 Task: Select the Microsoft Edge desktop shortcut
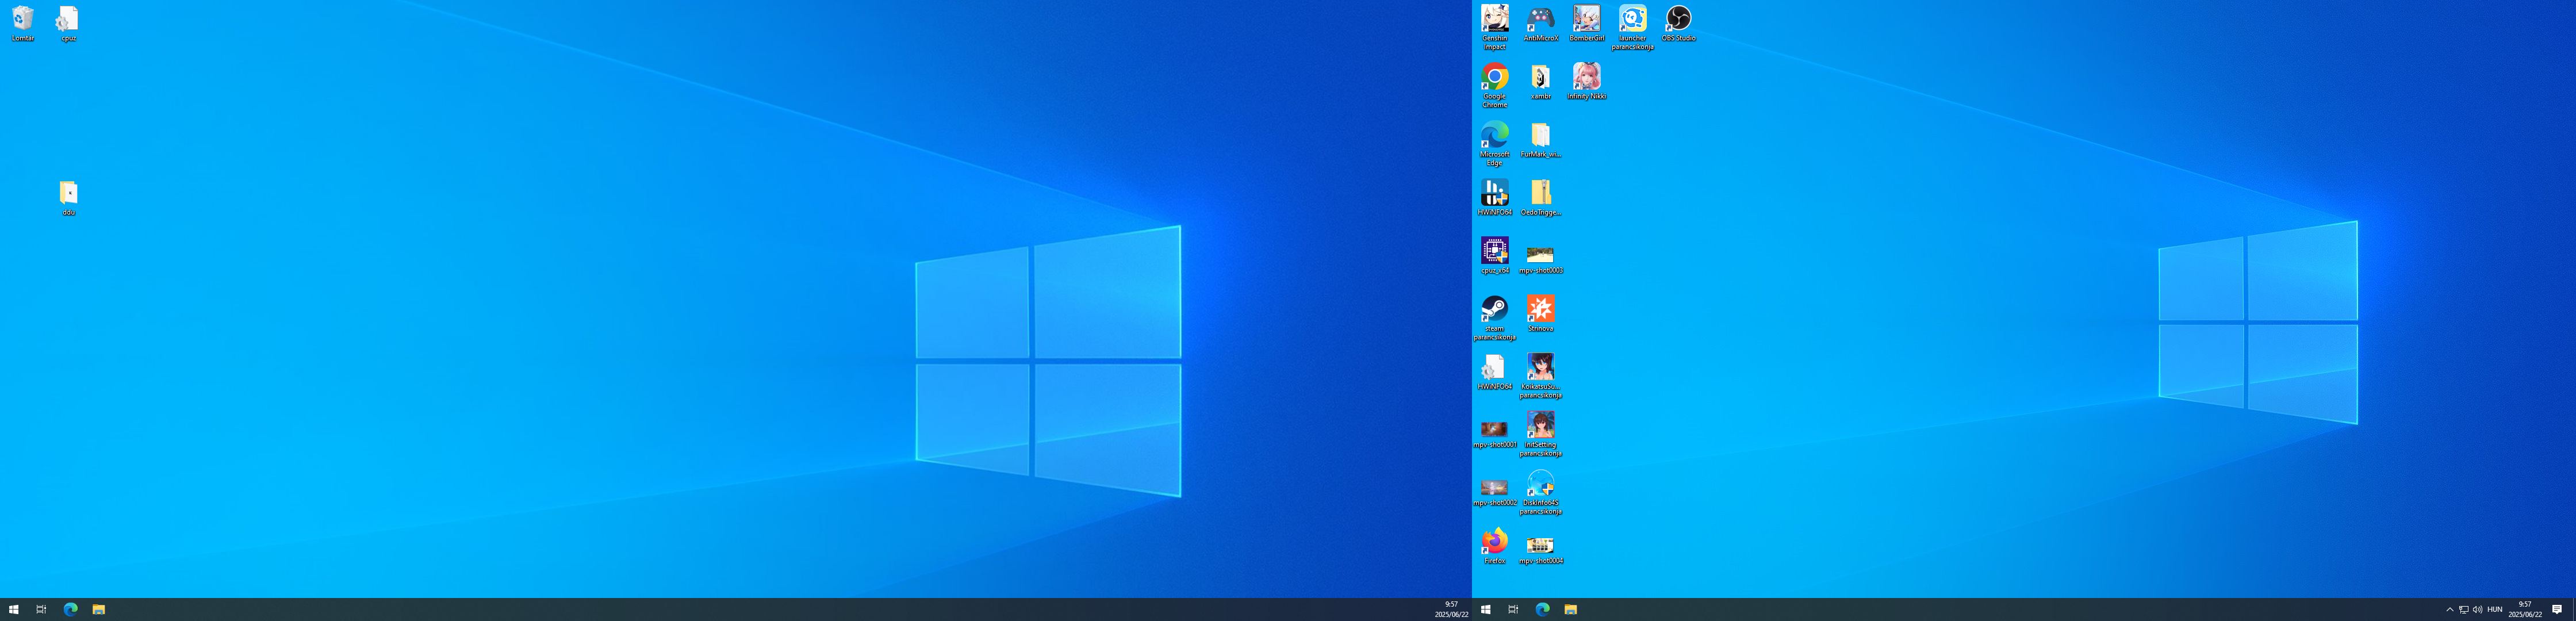pyautogui.click(x=1495, y=144)
